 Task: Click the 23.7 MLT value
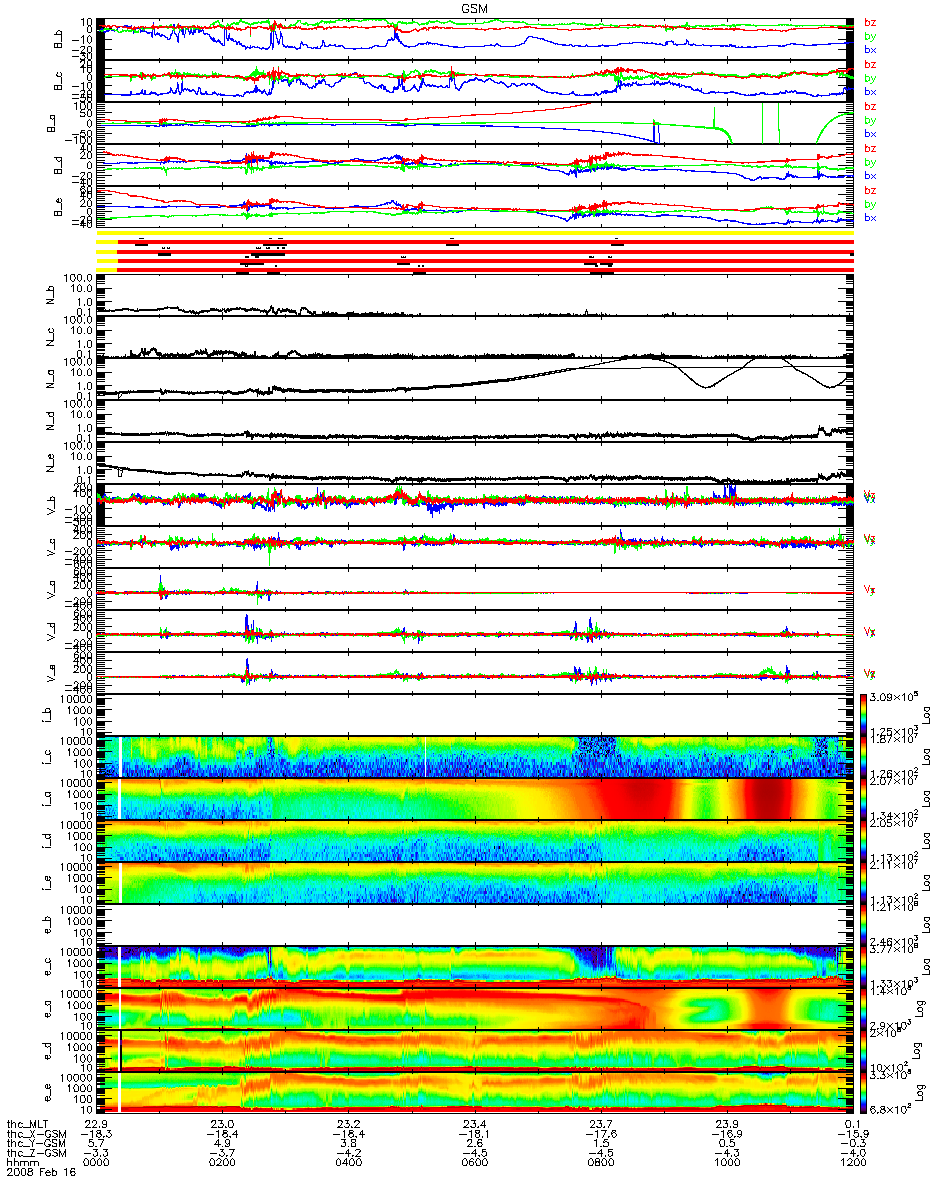[600, 1124]
